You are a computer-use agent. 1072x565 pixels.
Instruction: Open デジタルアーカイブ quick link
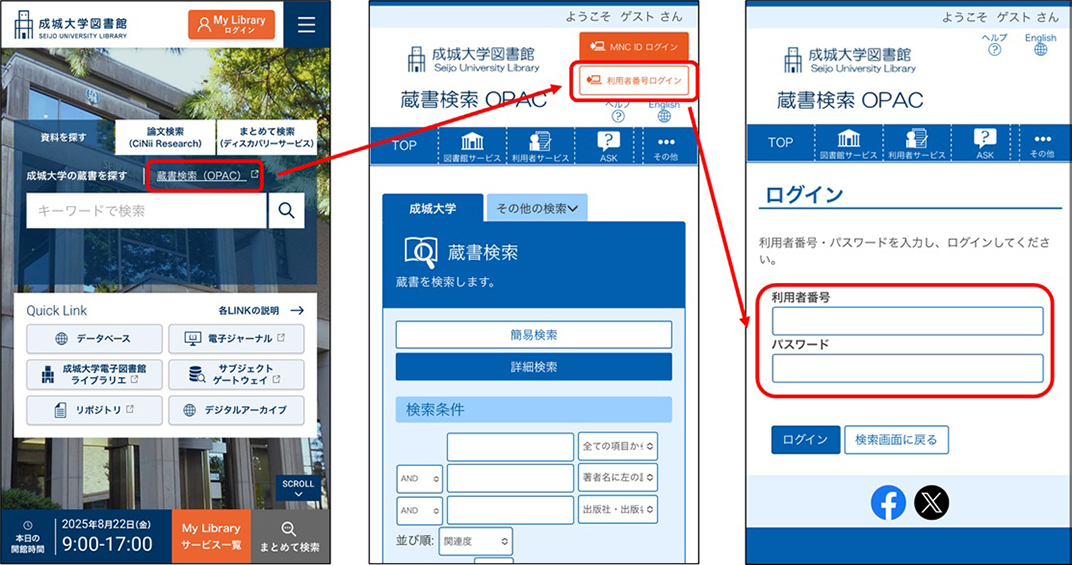point(236,410)
